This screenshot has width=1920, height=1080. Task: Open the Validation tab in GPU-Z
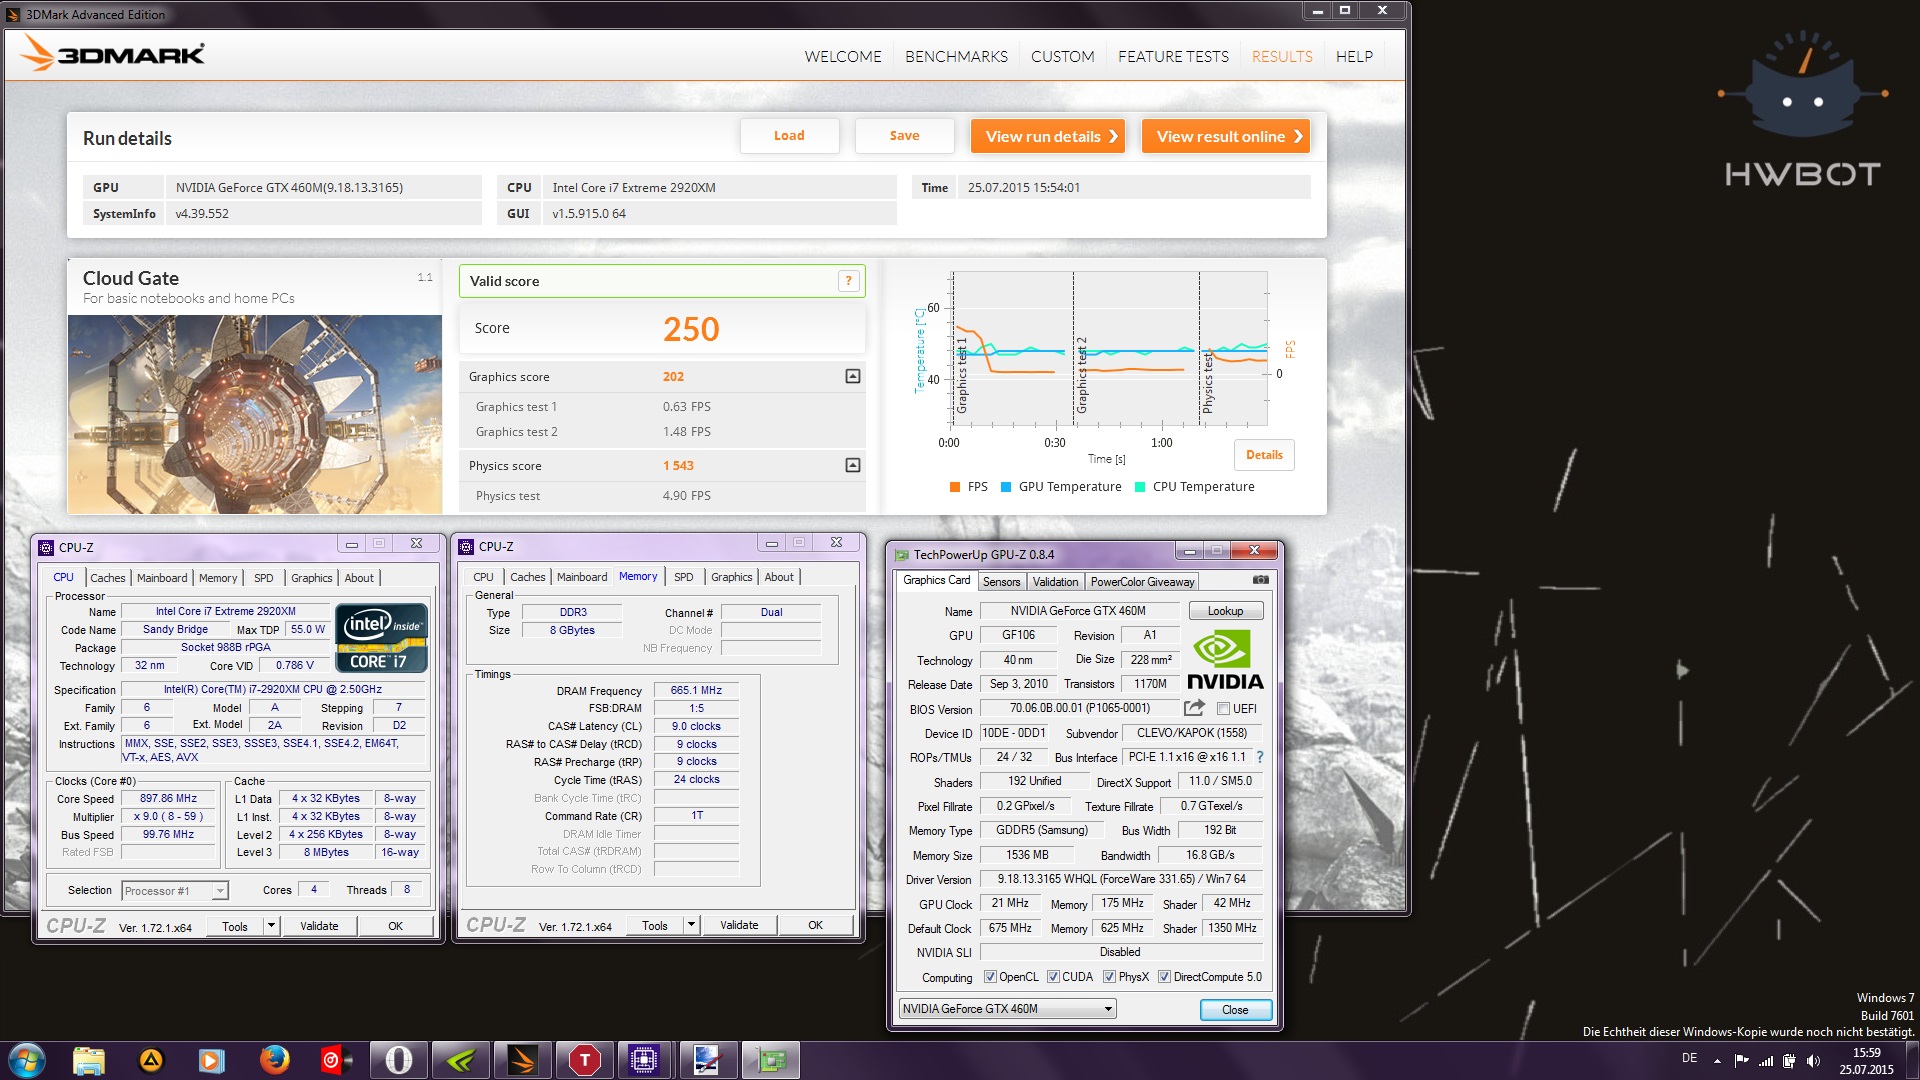1055,582
